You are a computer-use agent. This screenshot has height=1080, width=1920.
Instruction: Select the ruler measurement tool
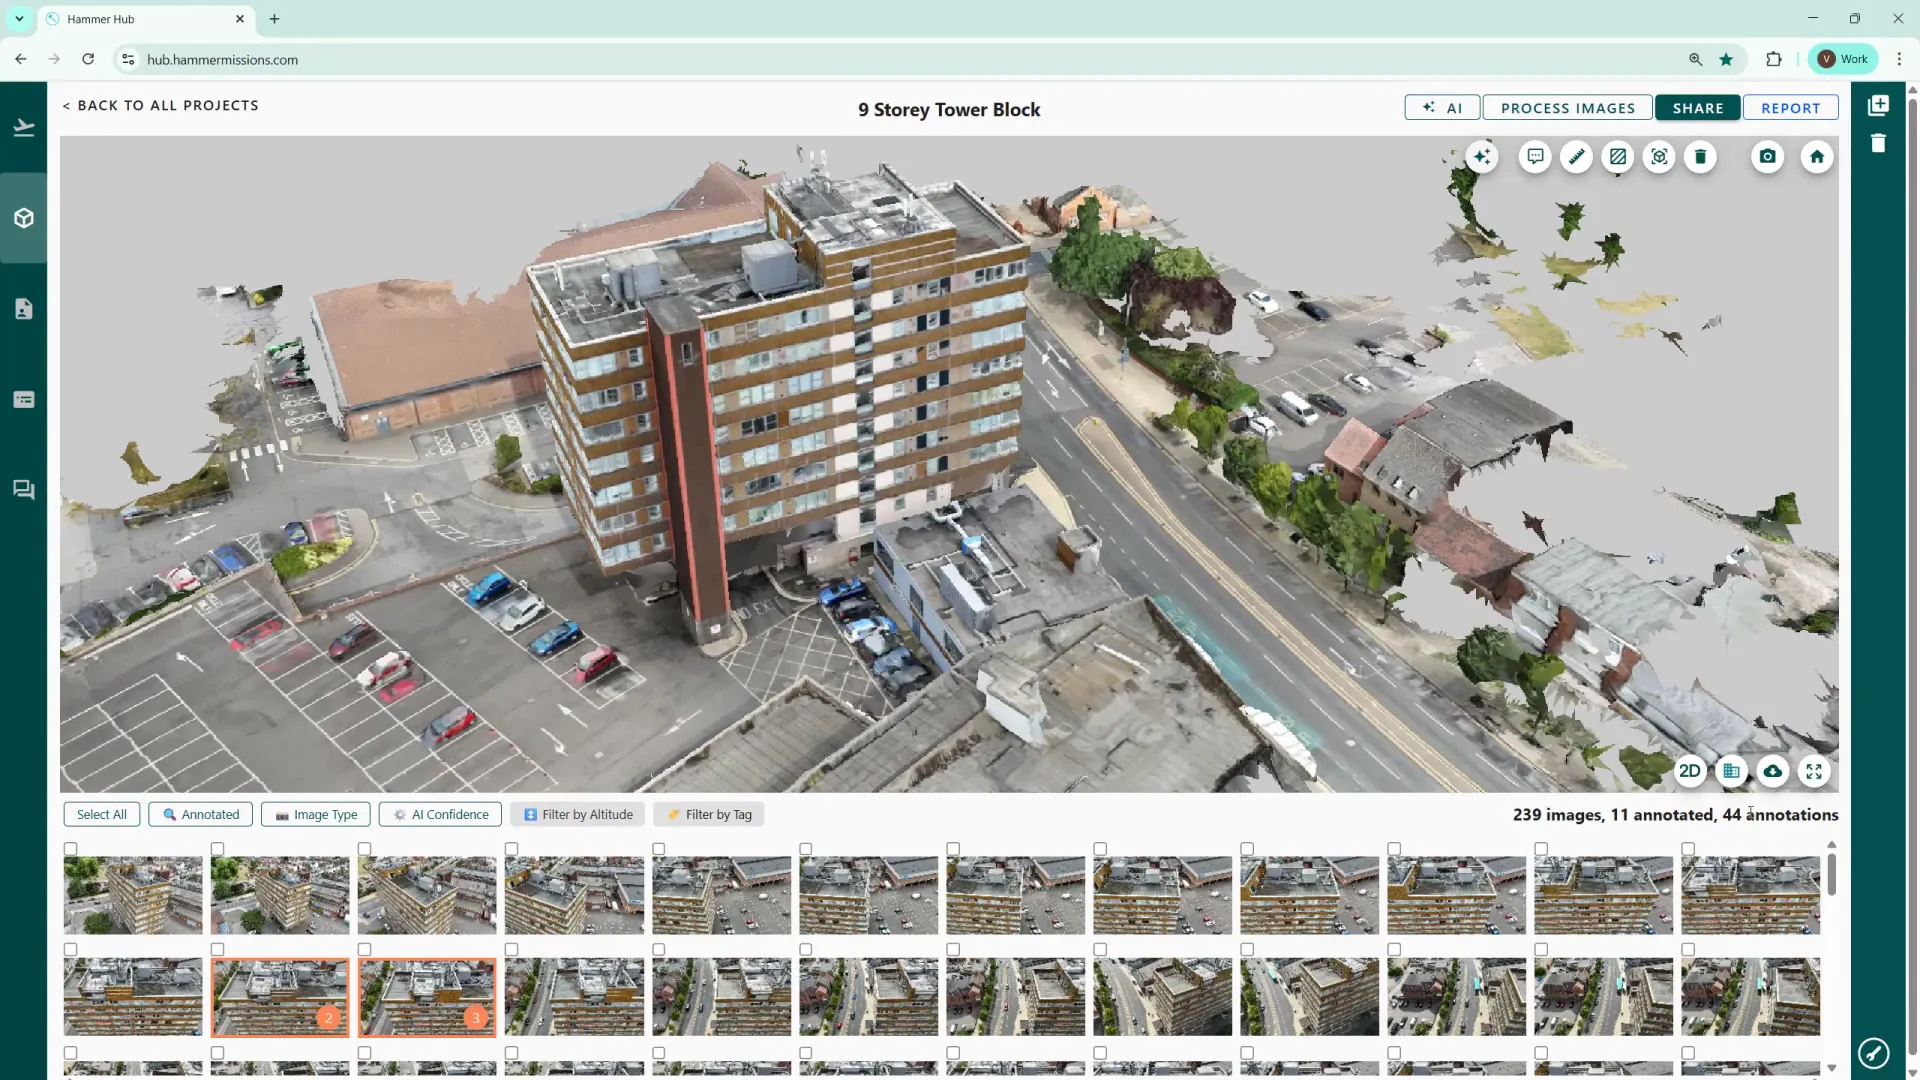point(1576,157)
